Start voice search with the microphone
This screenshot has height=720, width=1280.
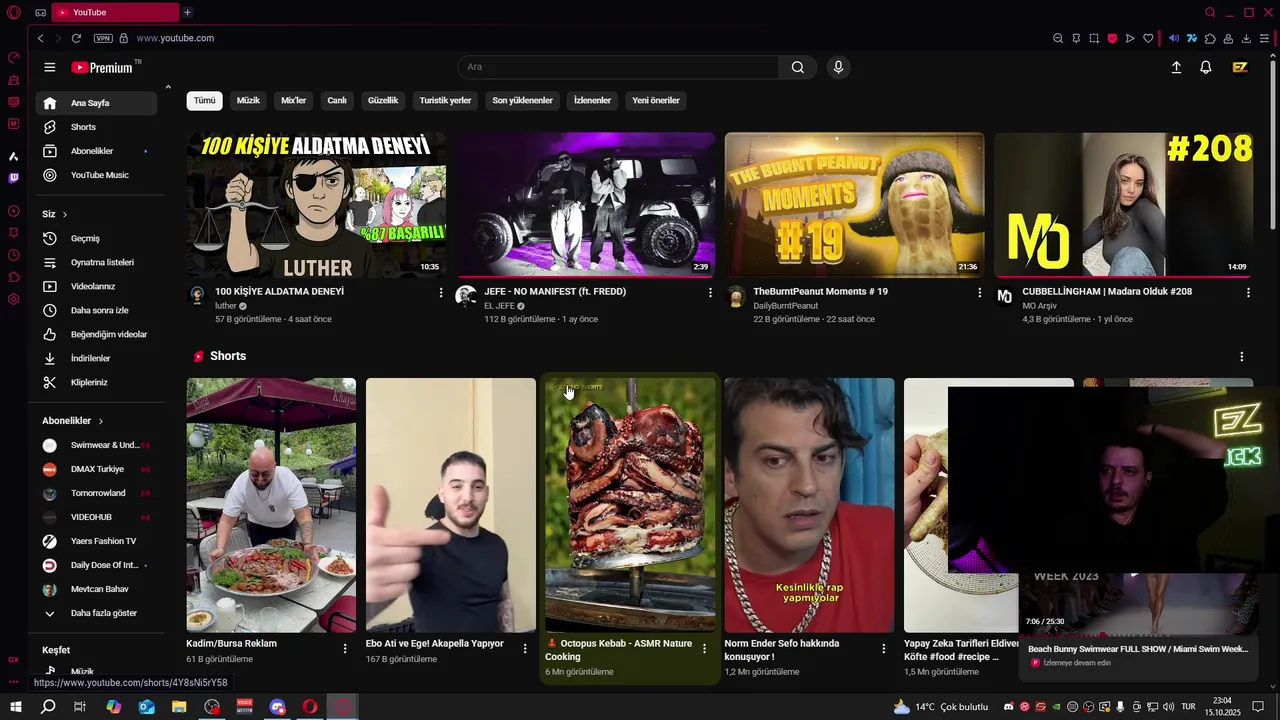tap(838, 67)
